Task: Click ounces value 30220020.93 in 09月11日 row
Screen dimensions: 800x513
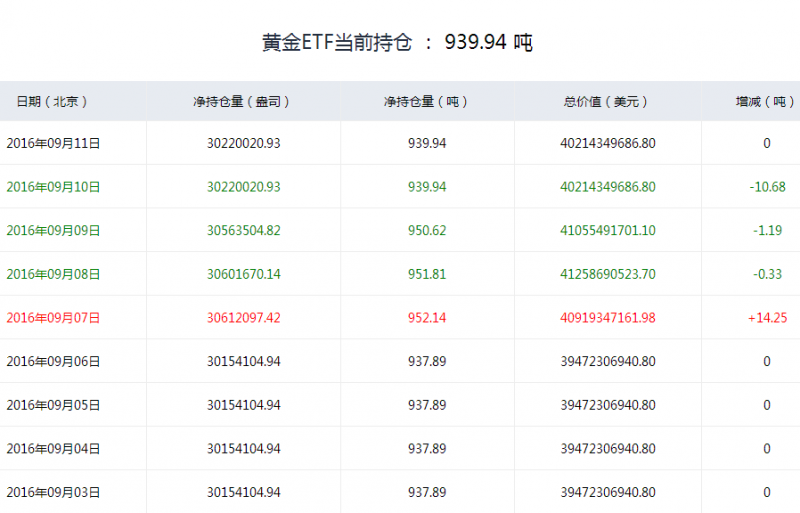Action: pos(243,143)
